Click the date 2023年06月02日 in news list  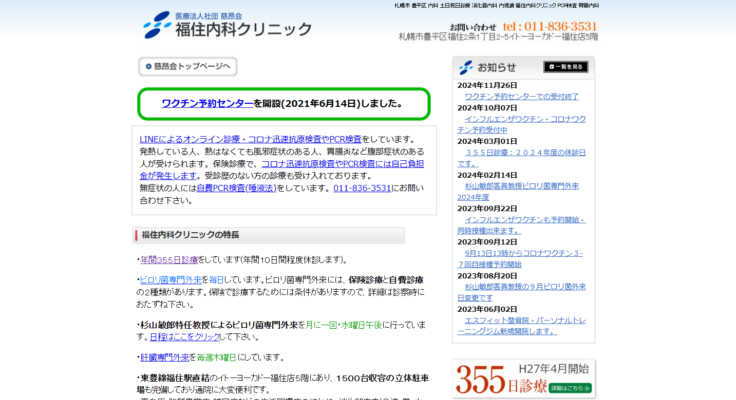(487, 309)
